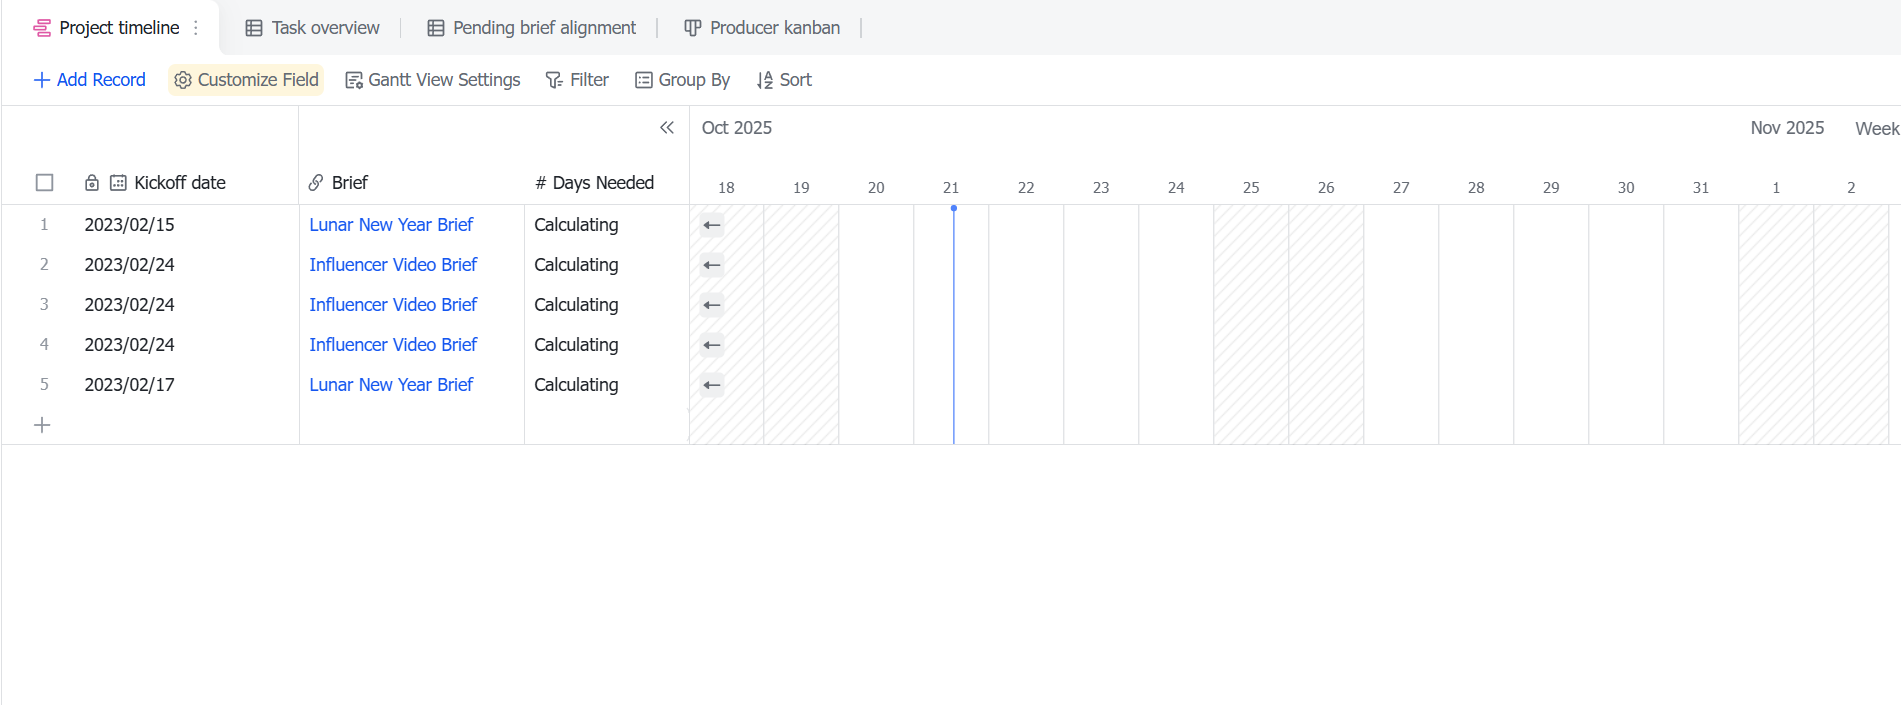Open the Sort options
This screenshot has height=705, width=1901.
784,80
